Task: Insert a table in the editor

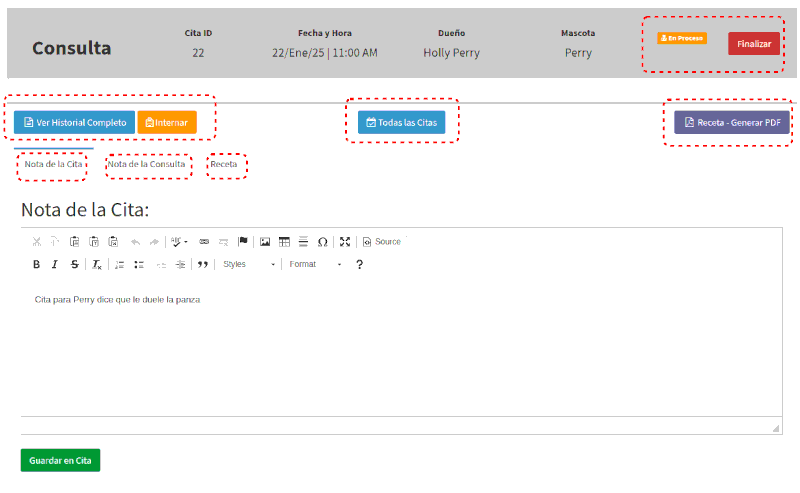Action: click(x=284, y=242)
